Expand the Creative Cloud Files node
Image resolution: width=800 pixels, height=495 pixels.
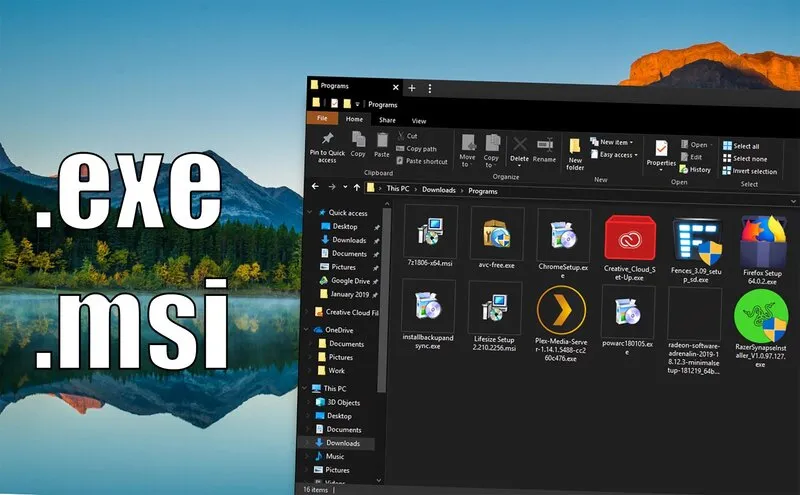coord(308,312)
